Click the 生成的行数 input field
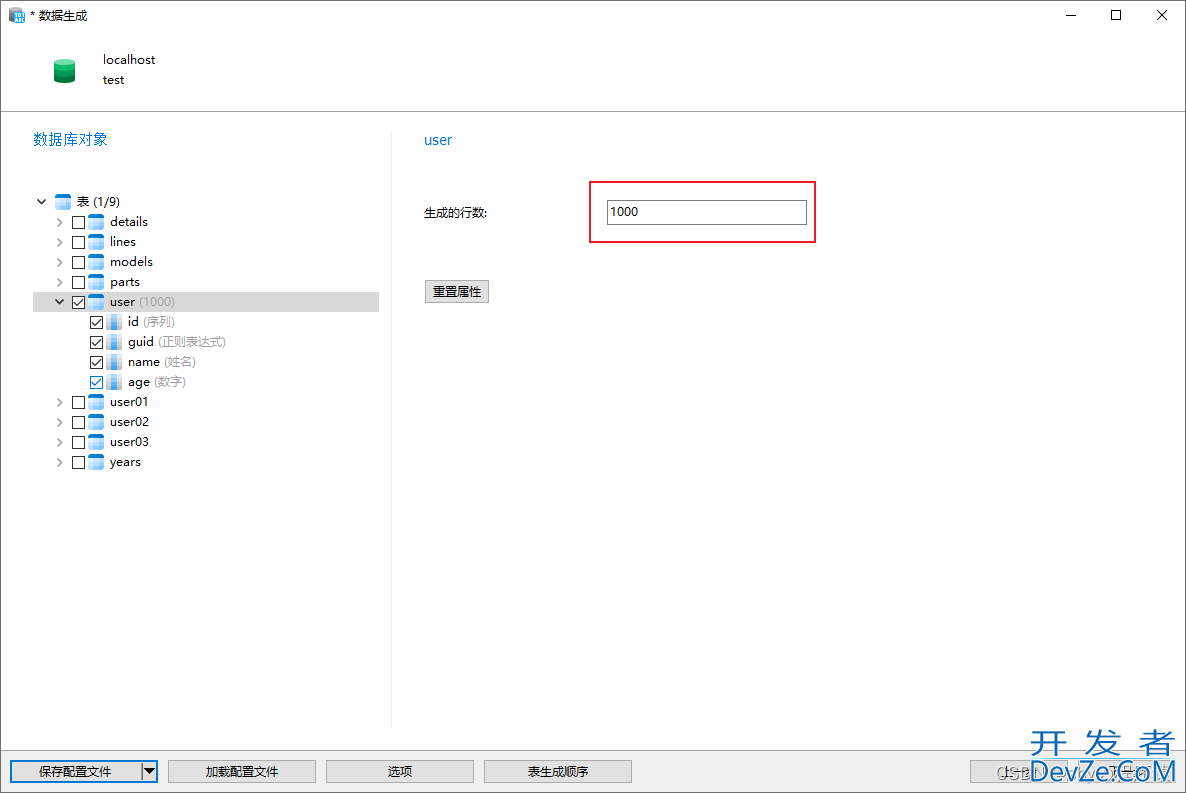Image resolution: width=1186 pixels, height=793 pixels. pyautogui.click(x=706, y=212)
